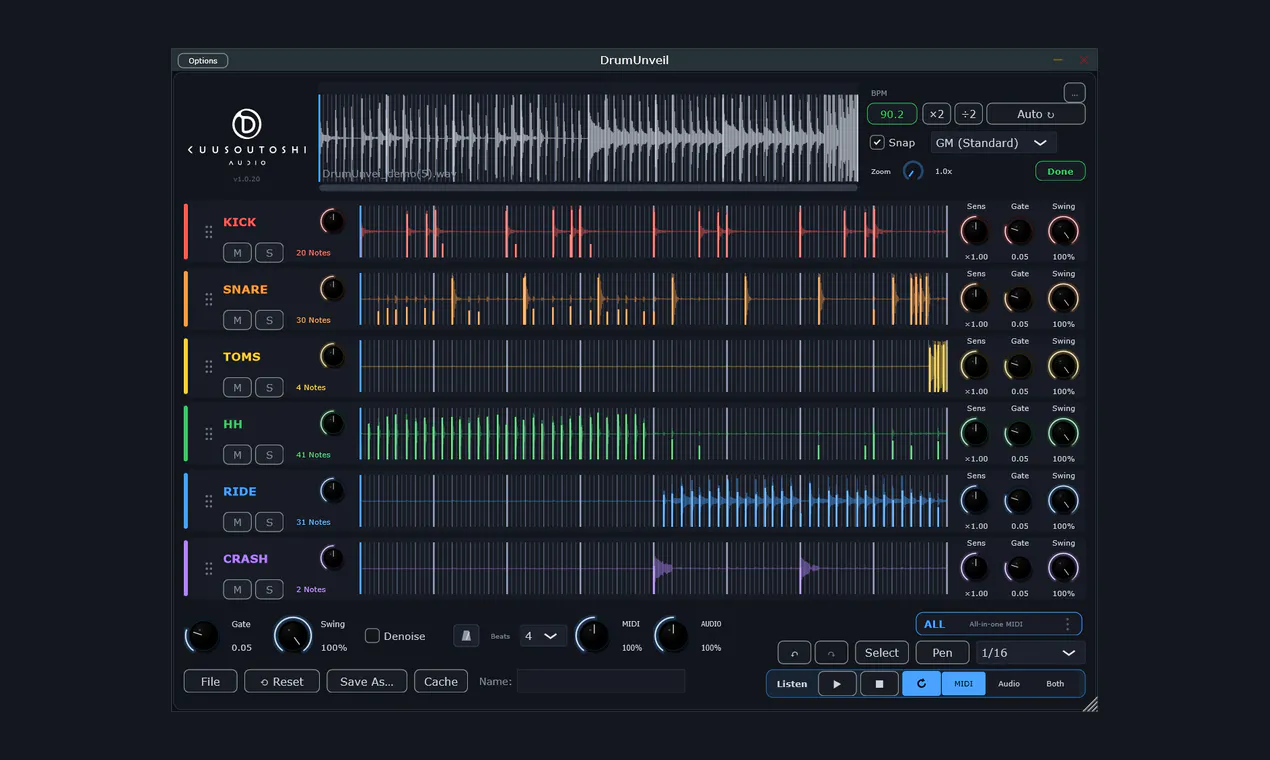Click the TOMS track drag handle

click(209, 366)
